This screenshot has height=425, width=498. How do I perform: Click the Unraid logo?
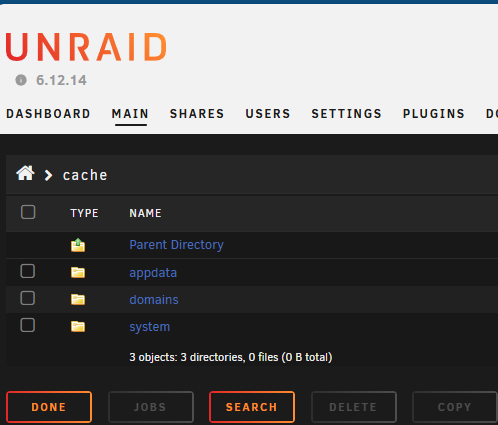click(x=86, y=47)
